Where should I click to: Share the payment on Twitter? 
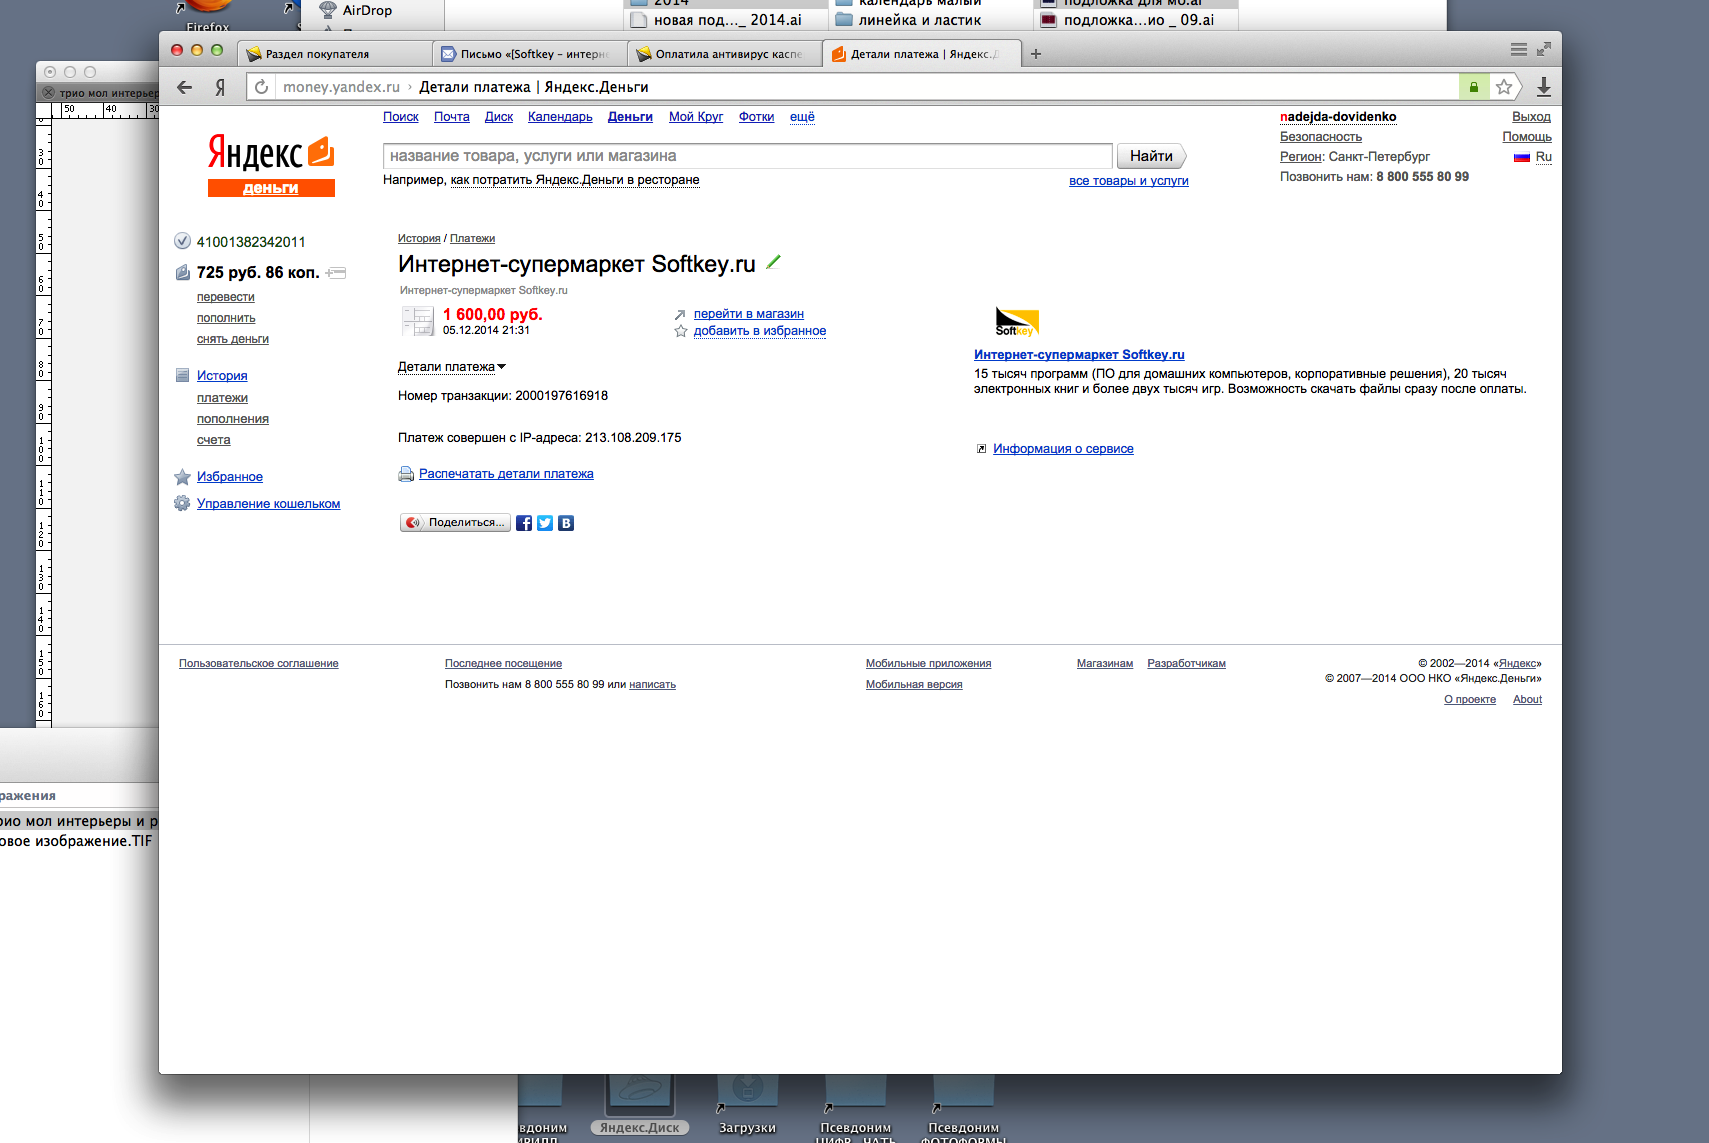click(545, 523)
